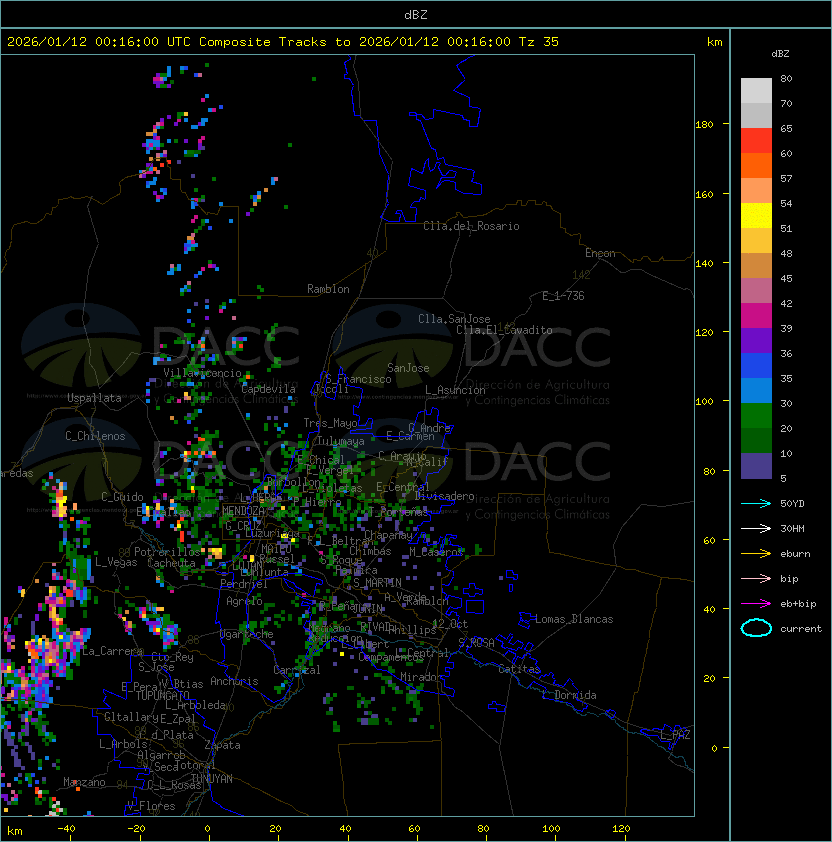Viewport: 832px width, 842px height.
Task: Click the 'Potrerillos' map label
Action: pyautogui.click(x=167, y=552)
